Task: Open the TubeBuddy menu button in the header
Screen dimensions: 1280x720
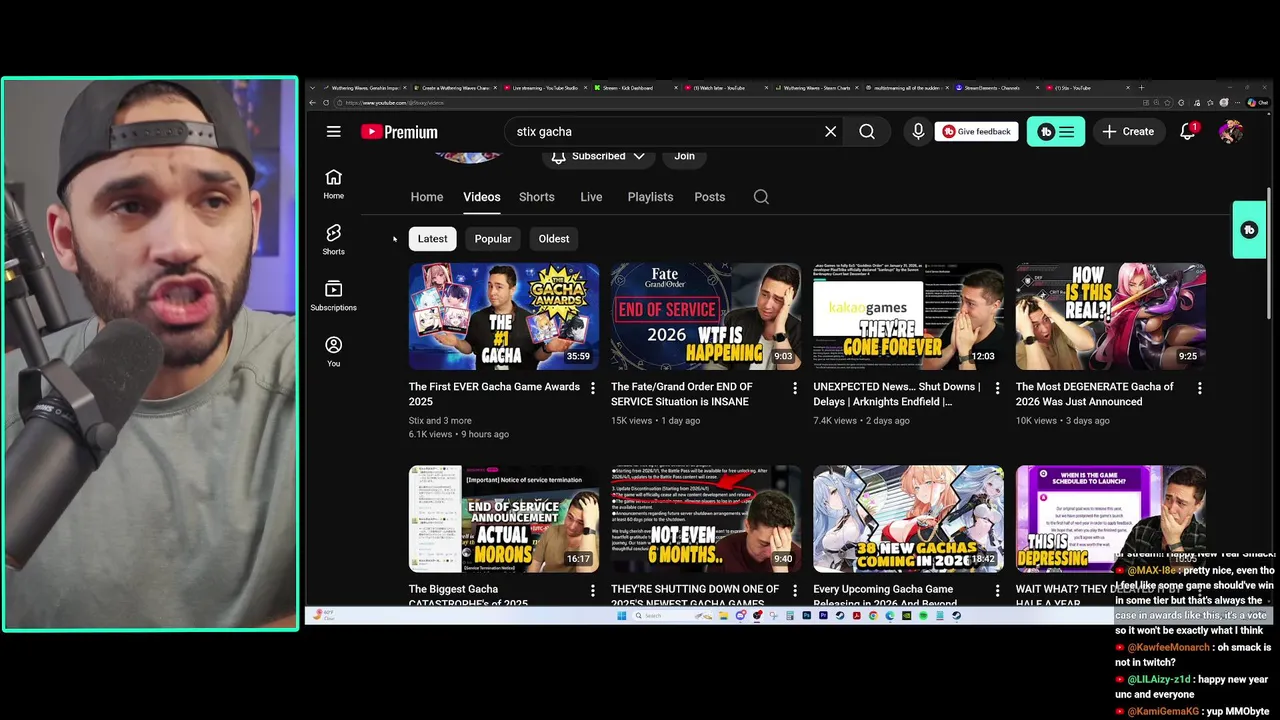Action: (x=1056, y=131)
